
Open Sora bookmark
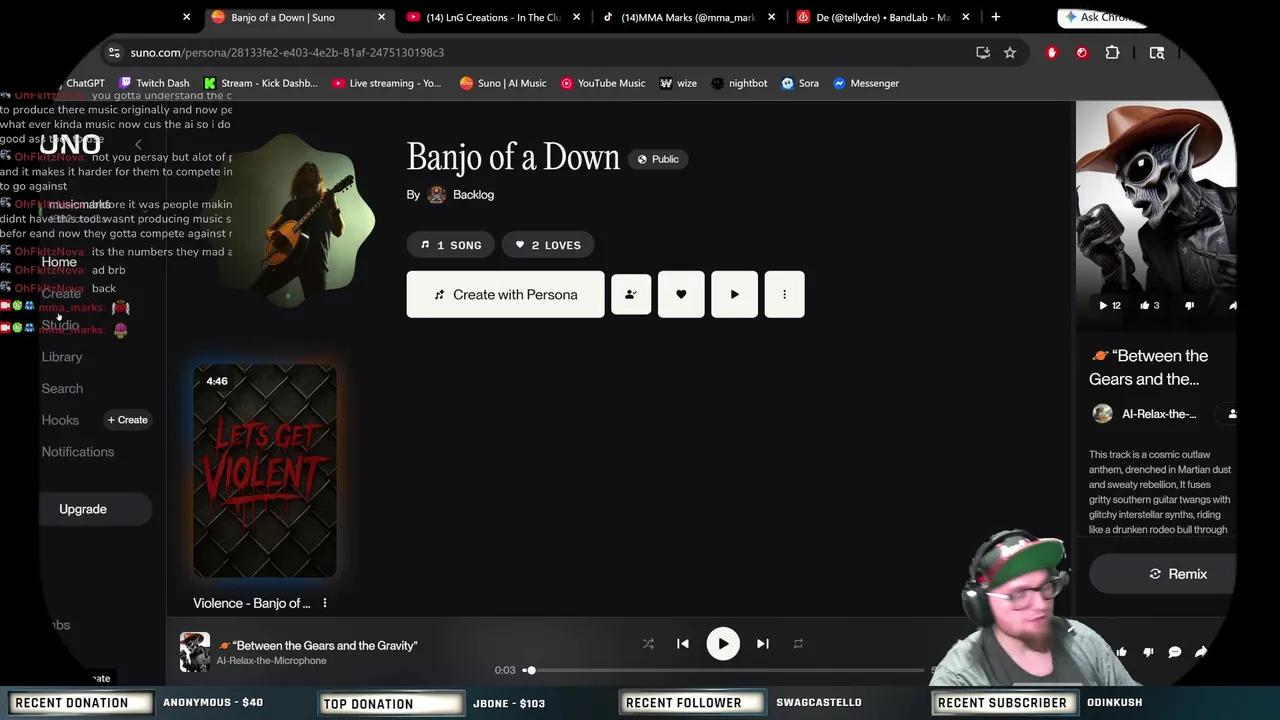pos(800,84)
